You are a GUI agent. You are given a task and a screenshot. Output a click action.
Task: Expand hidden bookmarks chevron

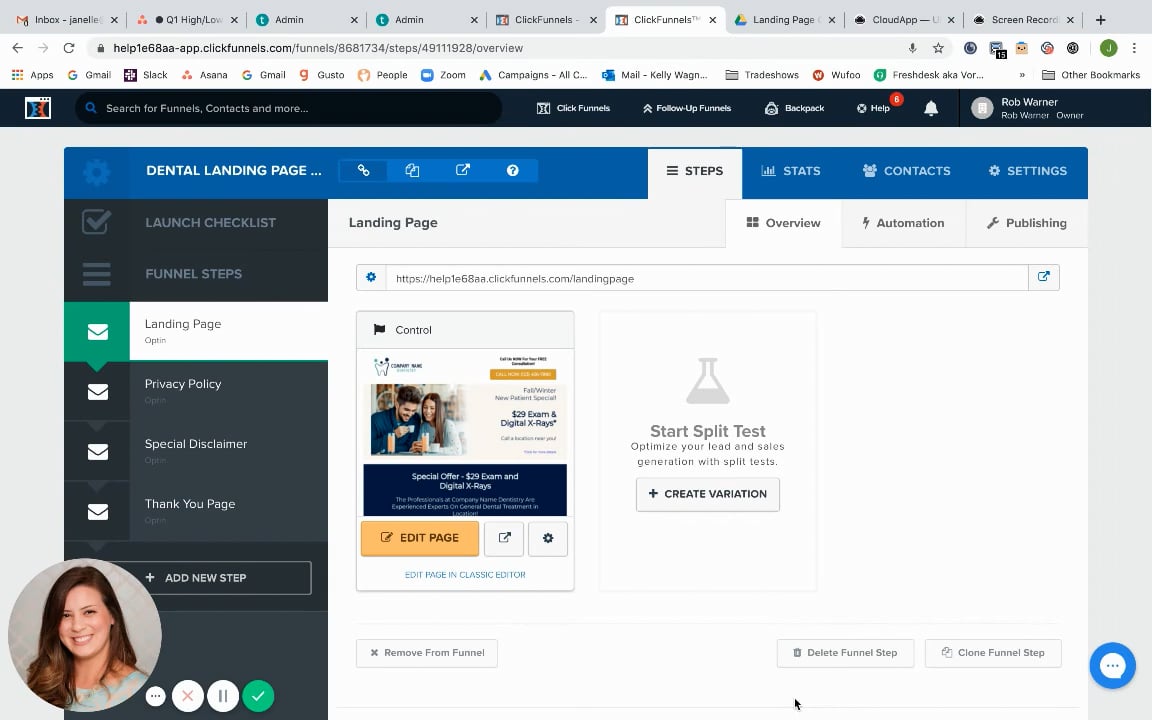(1022, 75)
